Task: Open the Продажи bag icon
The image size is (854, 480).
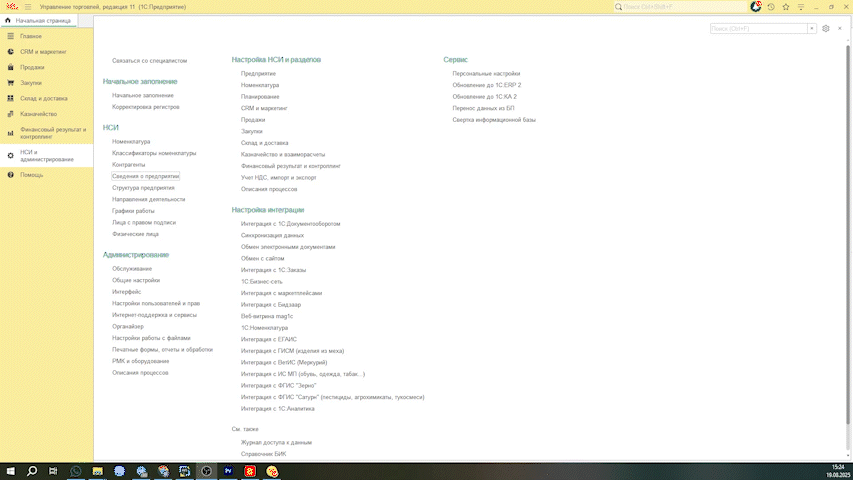Action: pos(10,67)
